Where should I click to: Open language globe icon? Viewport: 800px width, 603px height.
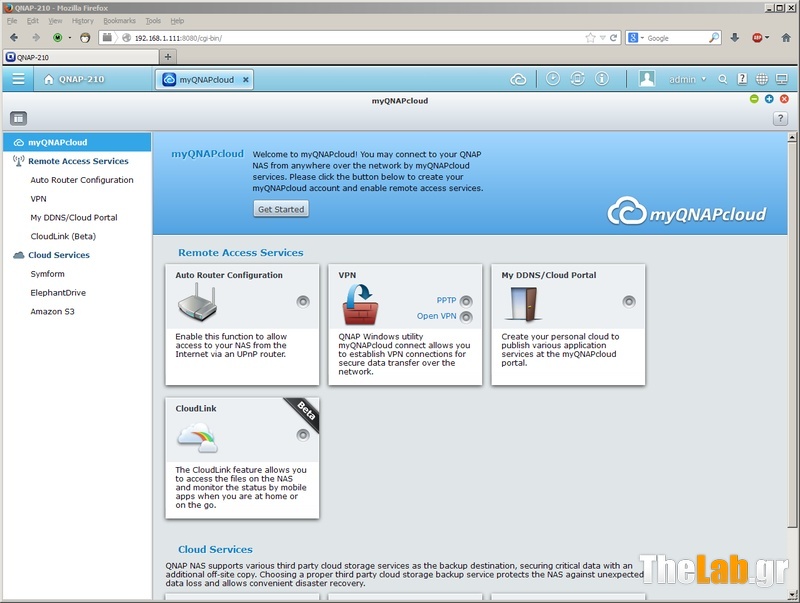[762, 79]
